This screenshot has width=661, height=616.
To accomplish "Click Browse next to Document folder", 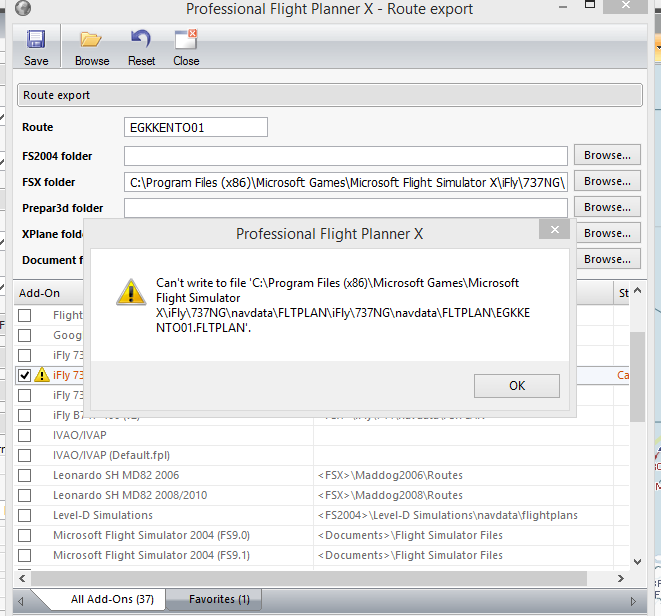I will [607, 259].
